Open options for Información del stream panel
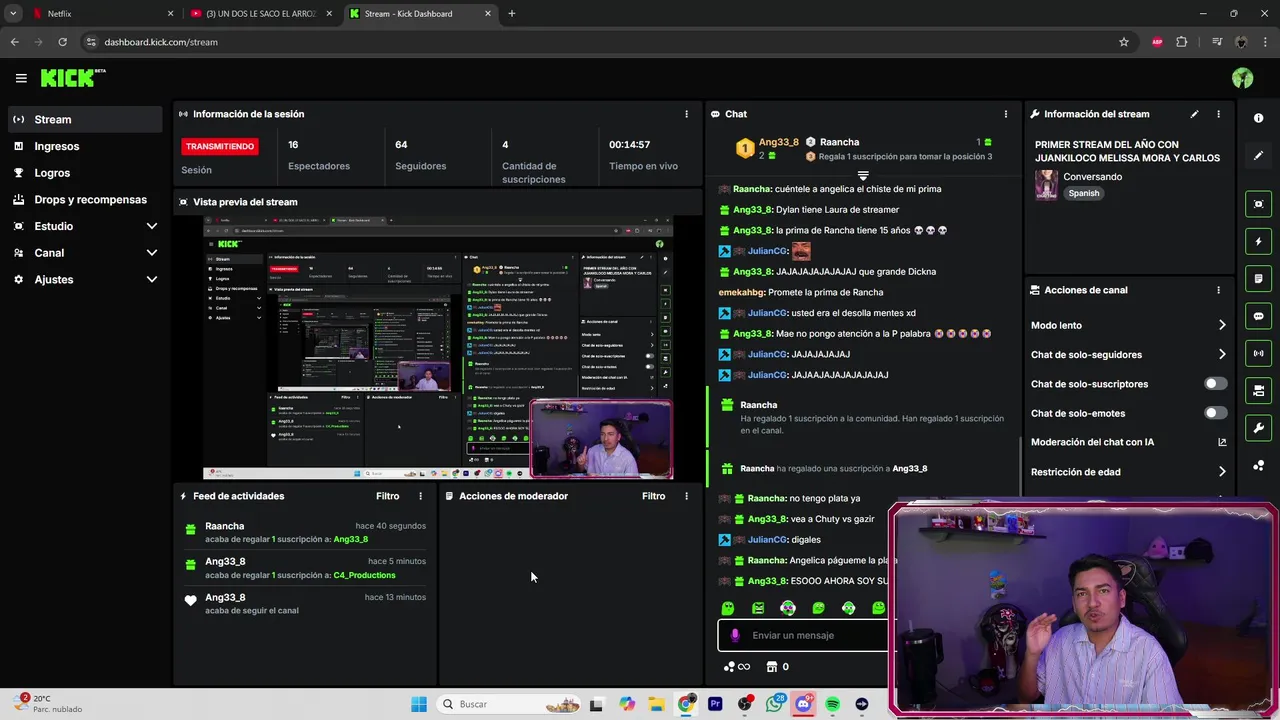The image size is (1280, 720). [x=1218, y=114]
